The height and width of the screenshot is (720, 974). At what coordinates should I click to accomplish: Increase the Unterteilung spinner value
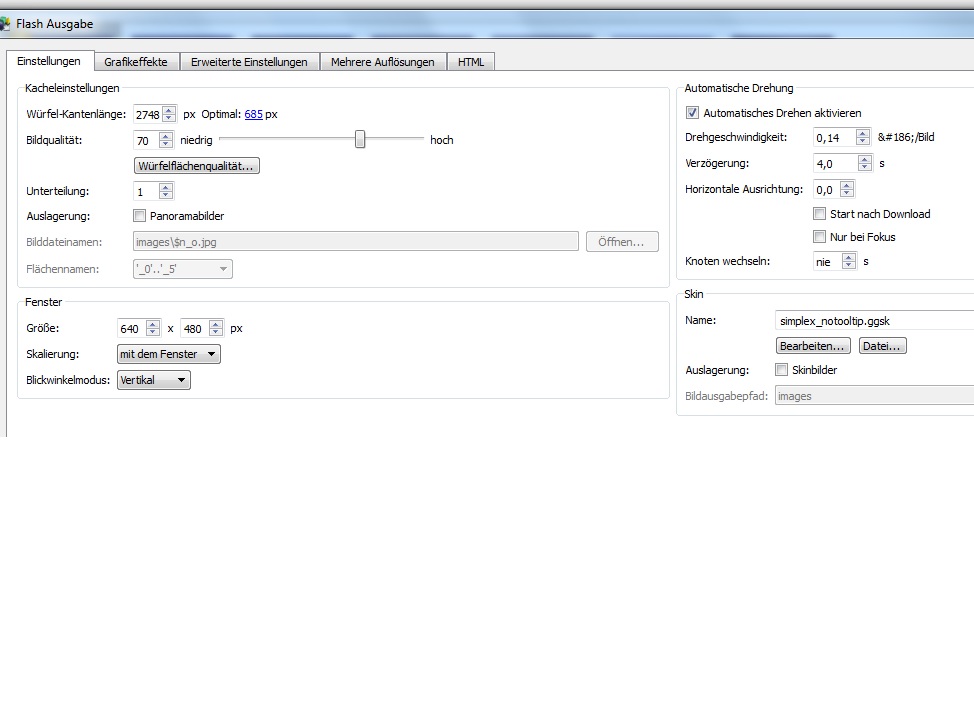pyautogui.click(x=167, y=186)
